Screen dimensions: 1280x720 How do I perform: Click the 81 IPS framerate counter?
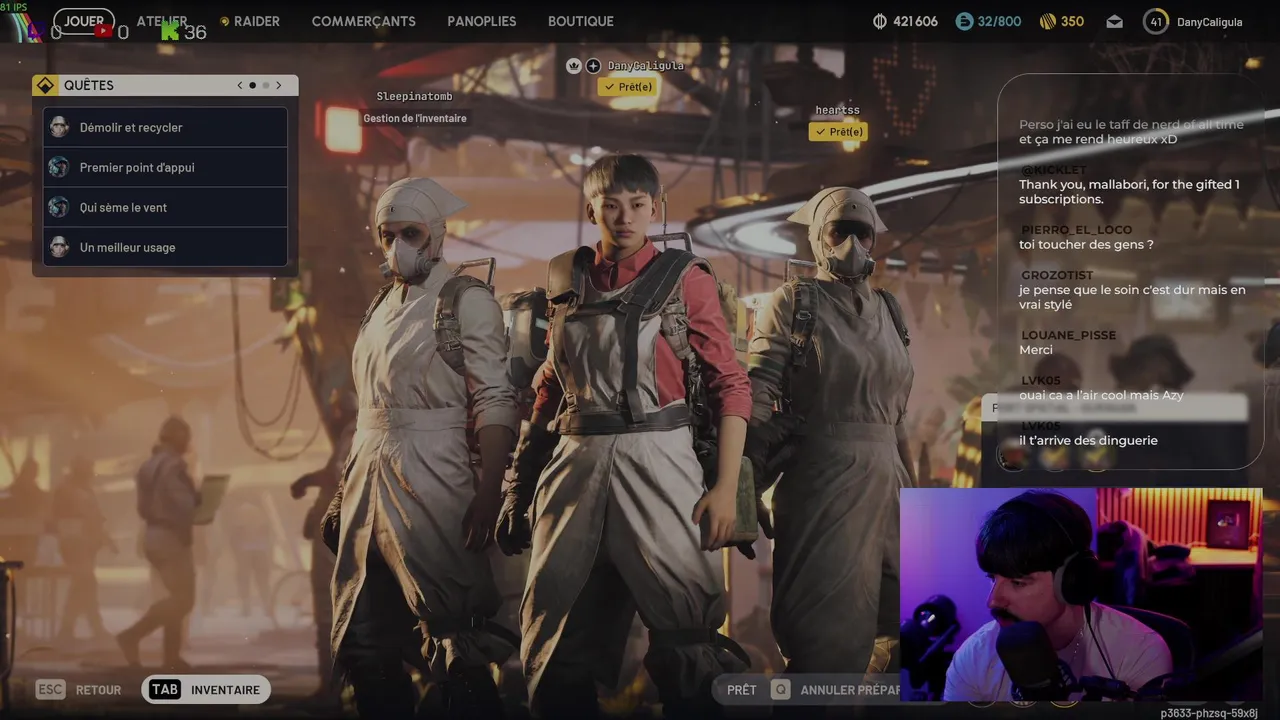14,7
